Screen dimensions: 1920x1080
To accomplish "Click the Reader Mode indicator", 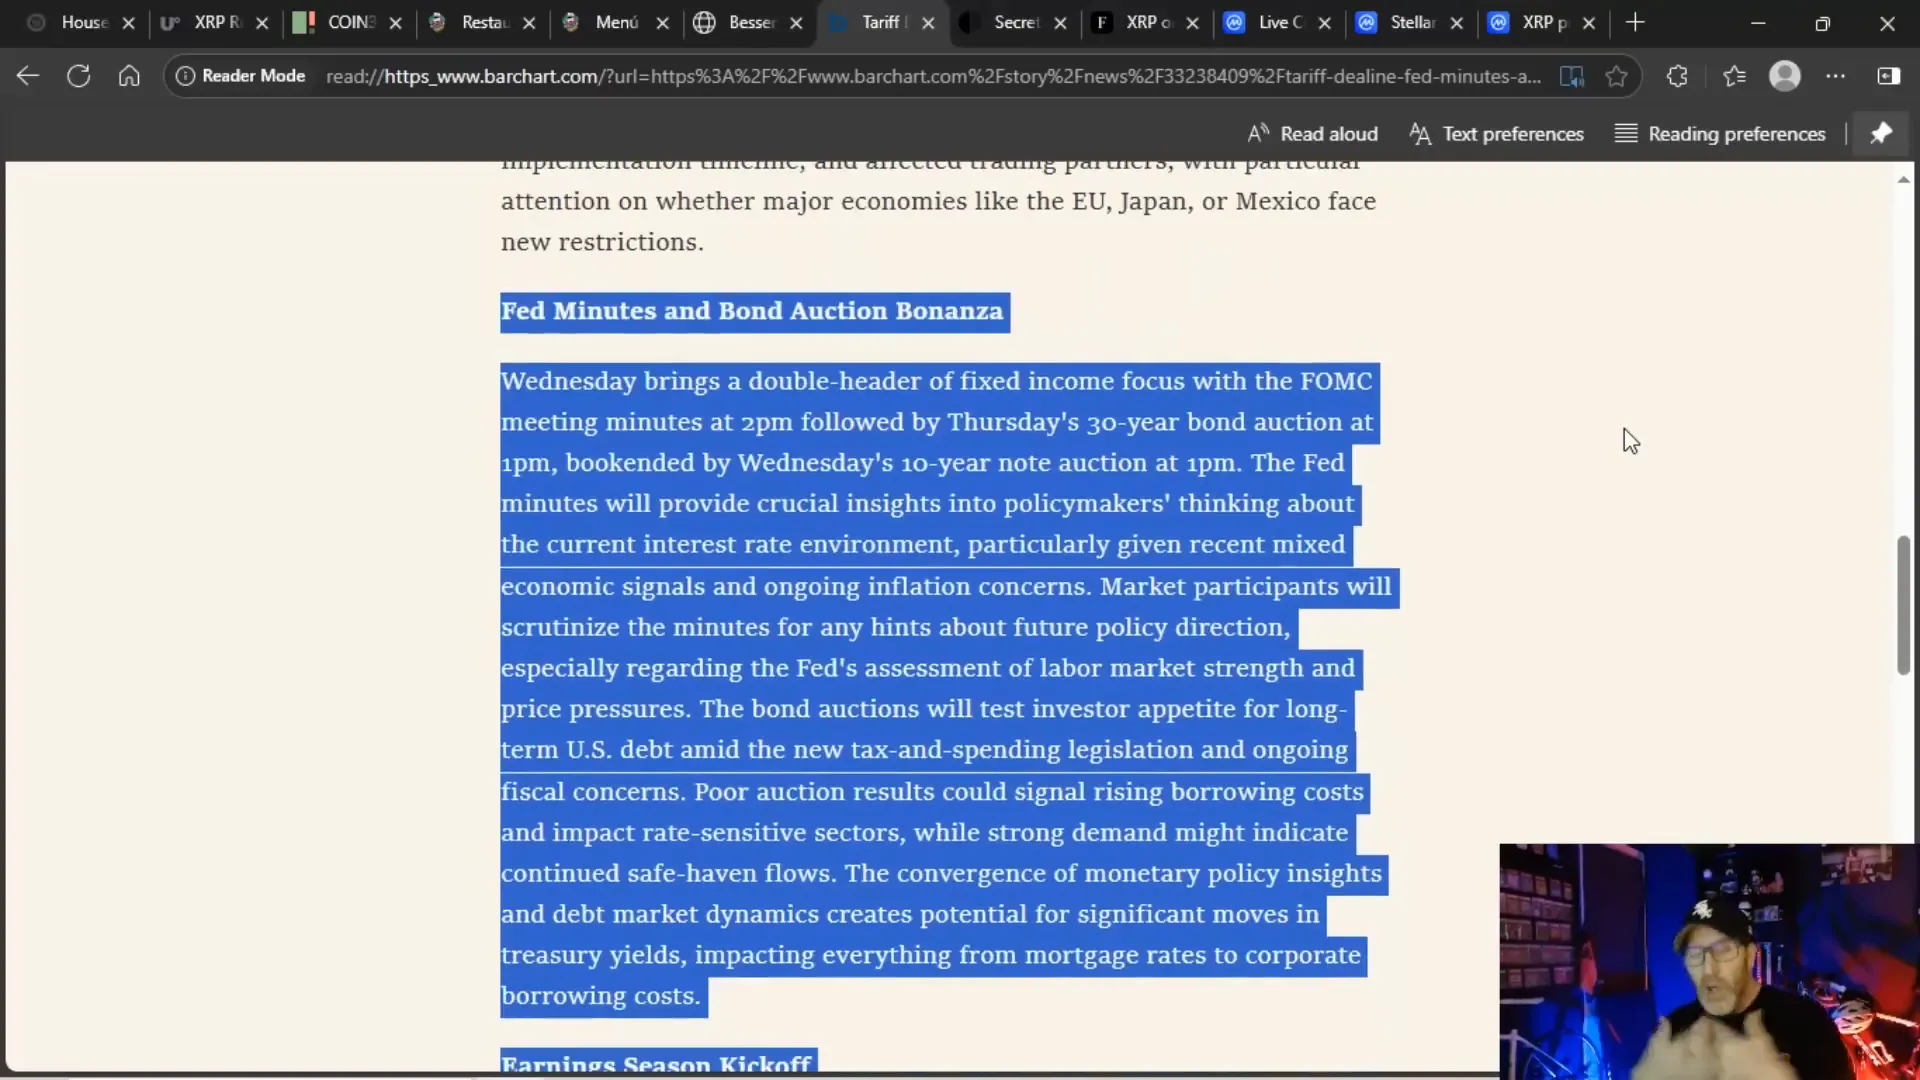I will click(x=240, y=76).
